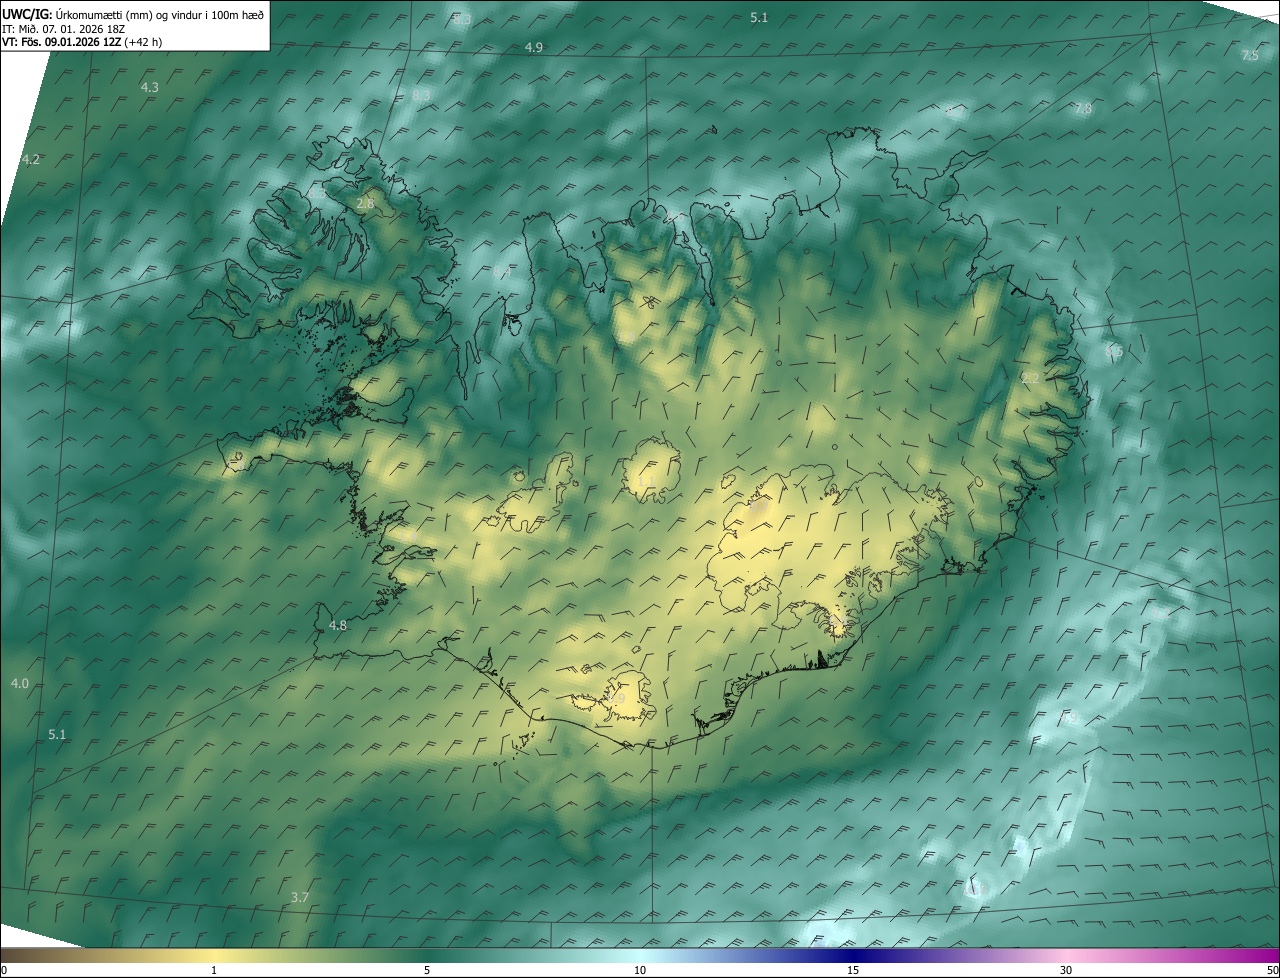Select the initial time line 'IT: Mið. 07. 01. 2026 18Z'
This screenshot has width=1280, height=978.
(66, 29)
